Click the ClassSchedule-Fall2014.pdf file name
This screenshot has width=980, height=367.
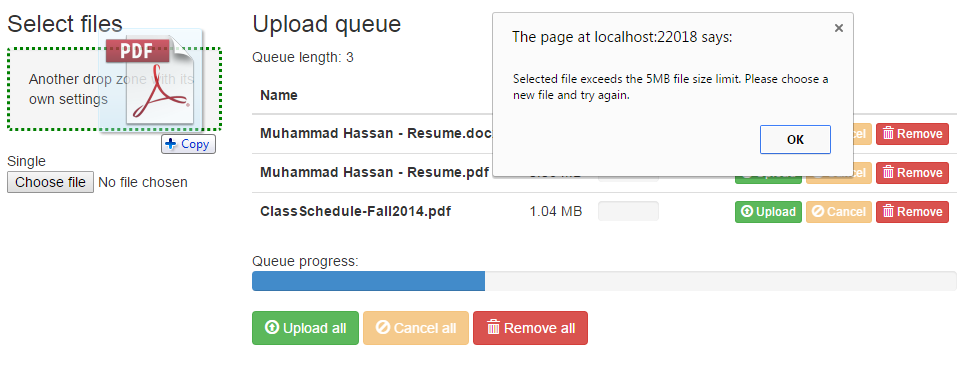point(356,211)
